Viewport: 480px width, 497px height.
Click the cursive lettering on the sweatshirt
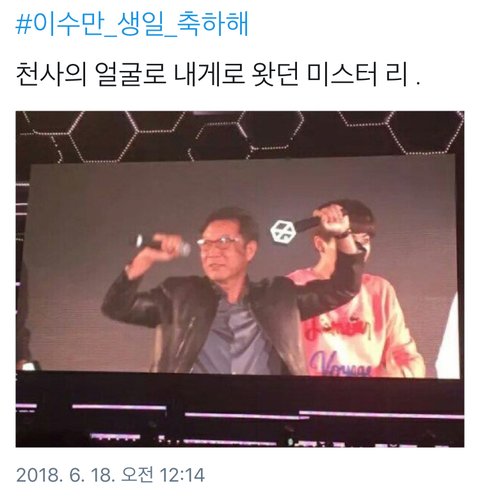pos(338,362)
